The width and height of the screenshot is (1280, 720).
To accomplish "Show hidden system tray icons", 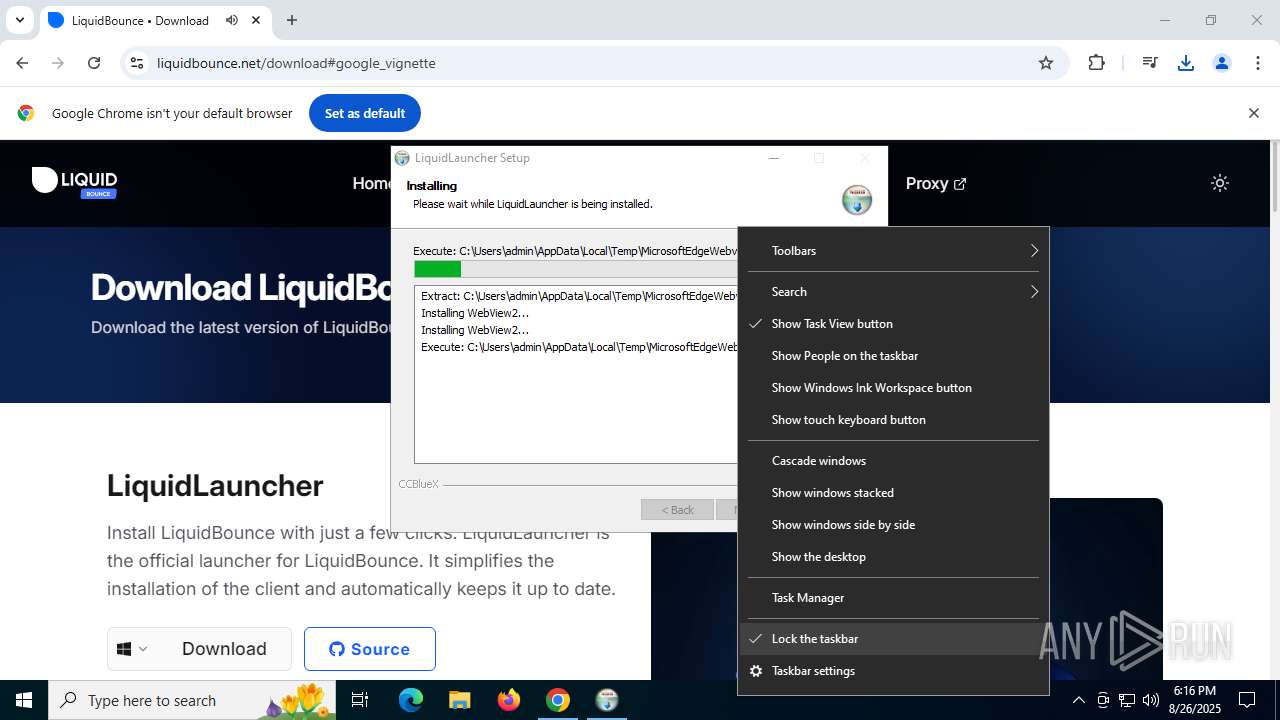I will [1078, 700].
